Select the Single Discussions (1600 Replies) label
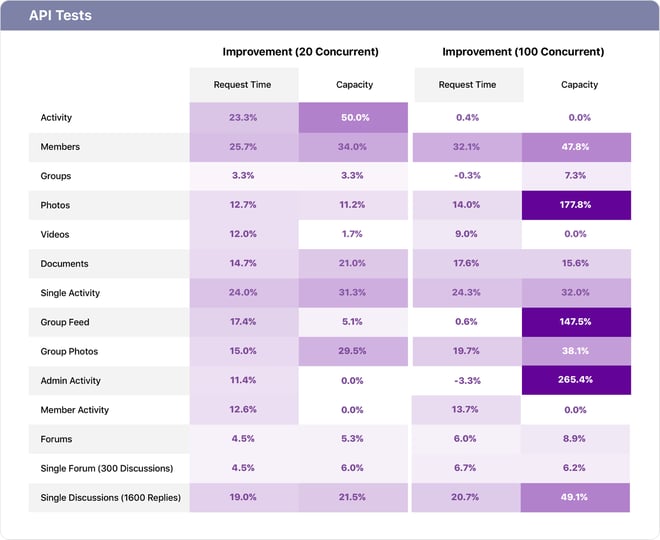Viewport: 660px width, 540px height. point(110,497)
